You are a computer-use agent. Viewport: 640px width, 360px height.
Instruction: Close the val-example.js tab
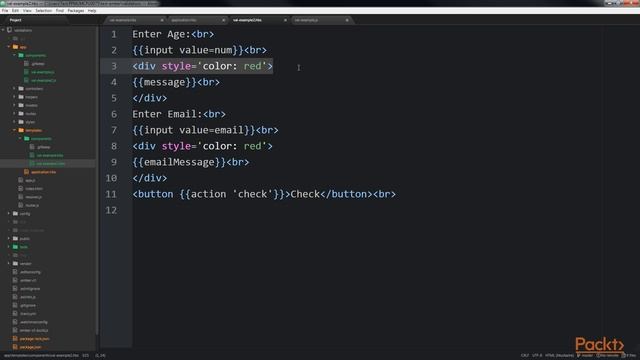(347, 20)
